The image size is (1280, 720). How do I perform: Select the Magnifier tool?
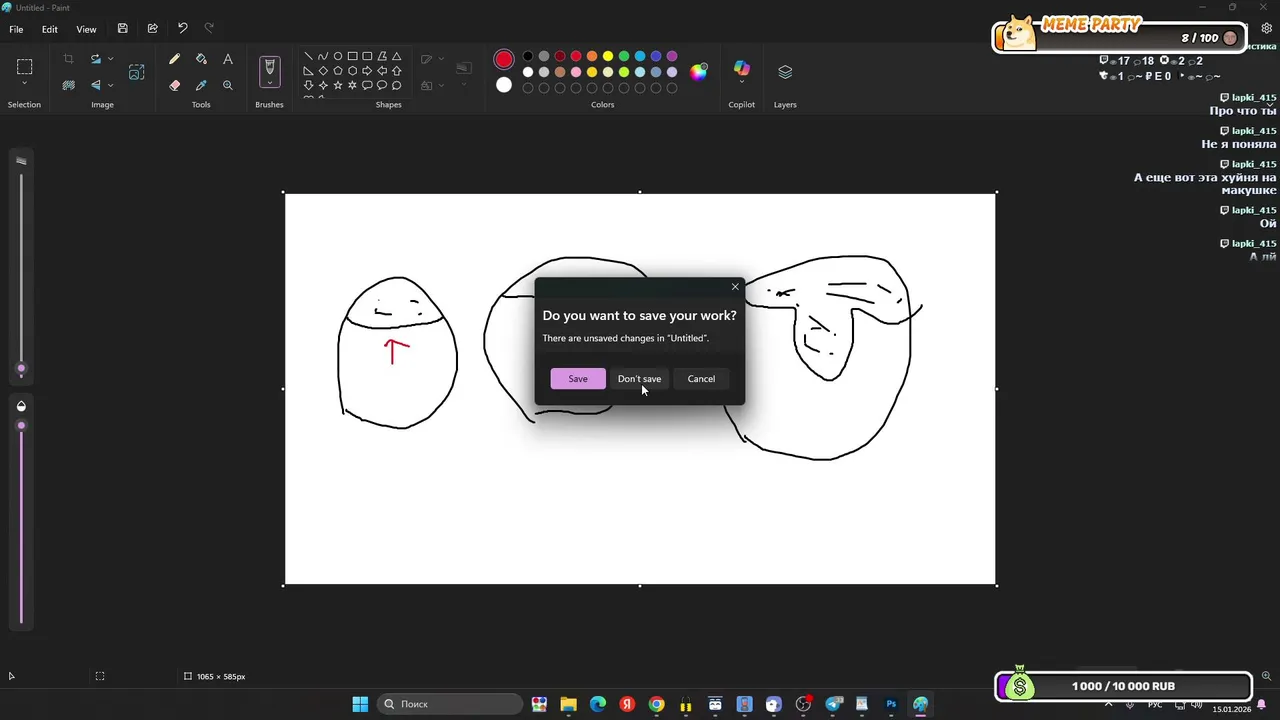pos(228,85)
